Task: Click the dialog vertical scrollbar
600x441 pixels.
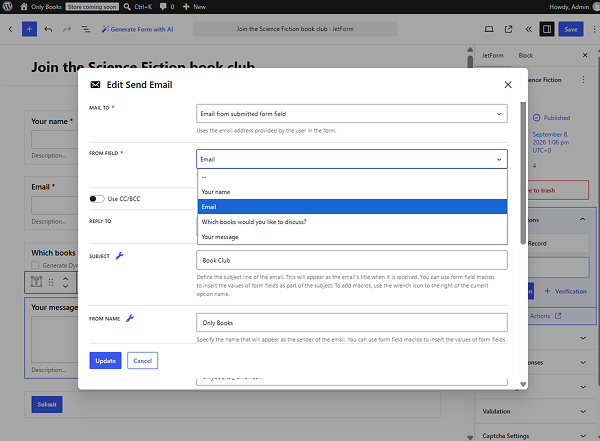Action: coord(523,173)
